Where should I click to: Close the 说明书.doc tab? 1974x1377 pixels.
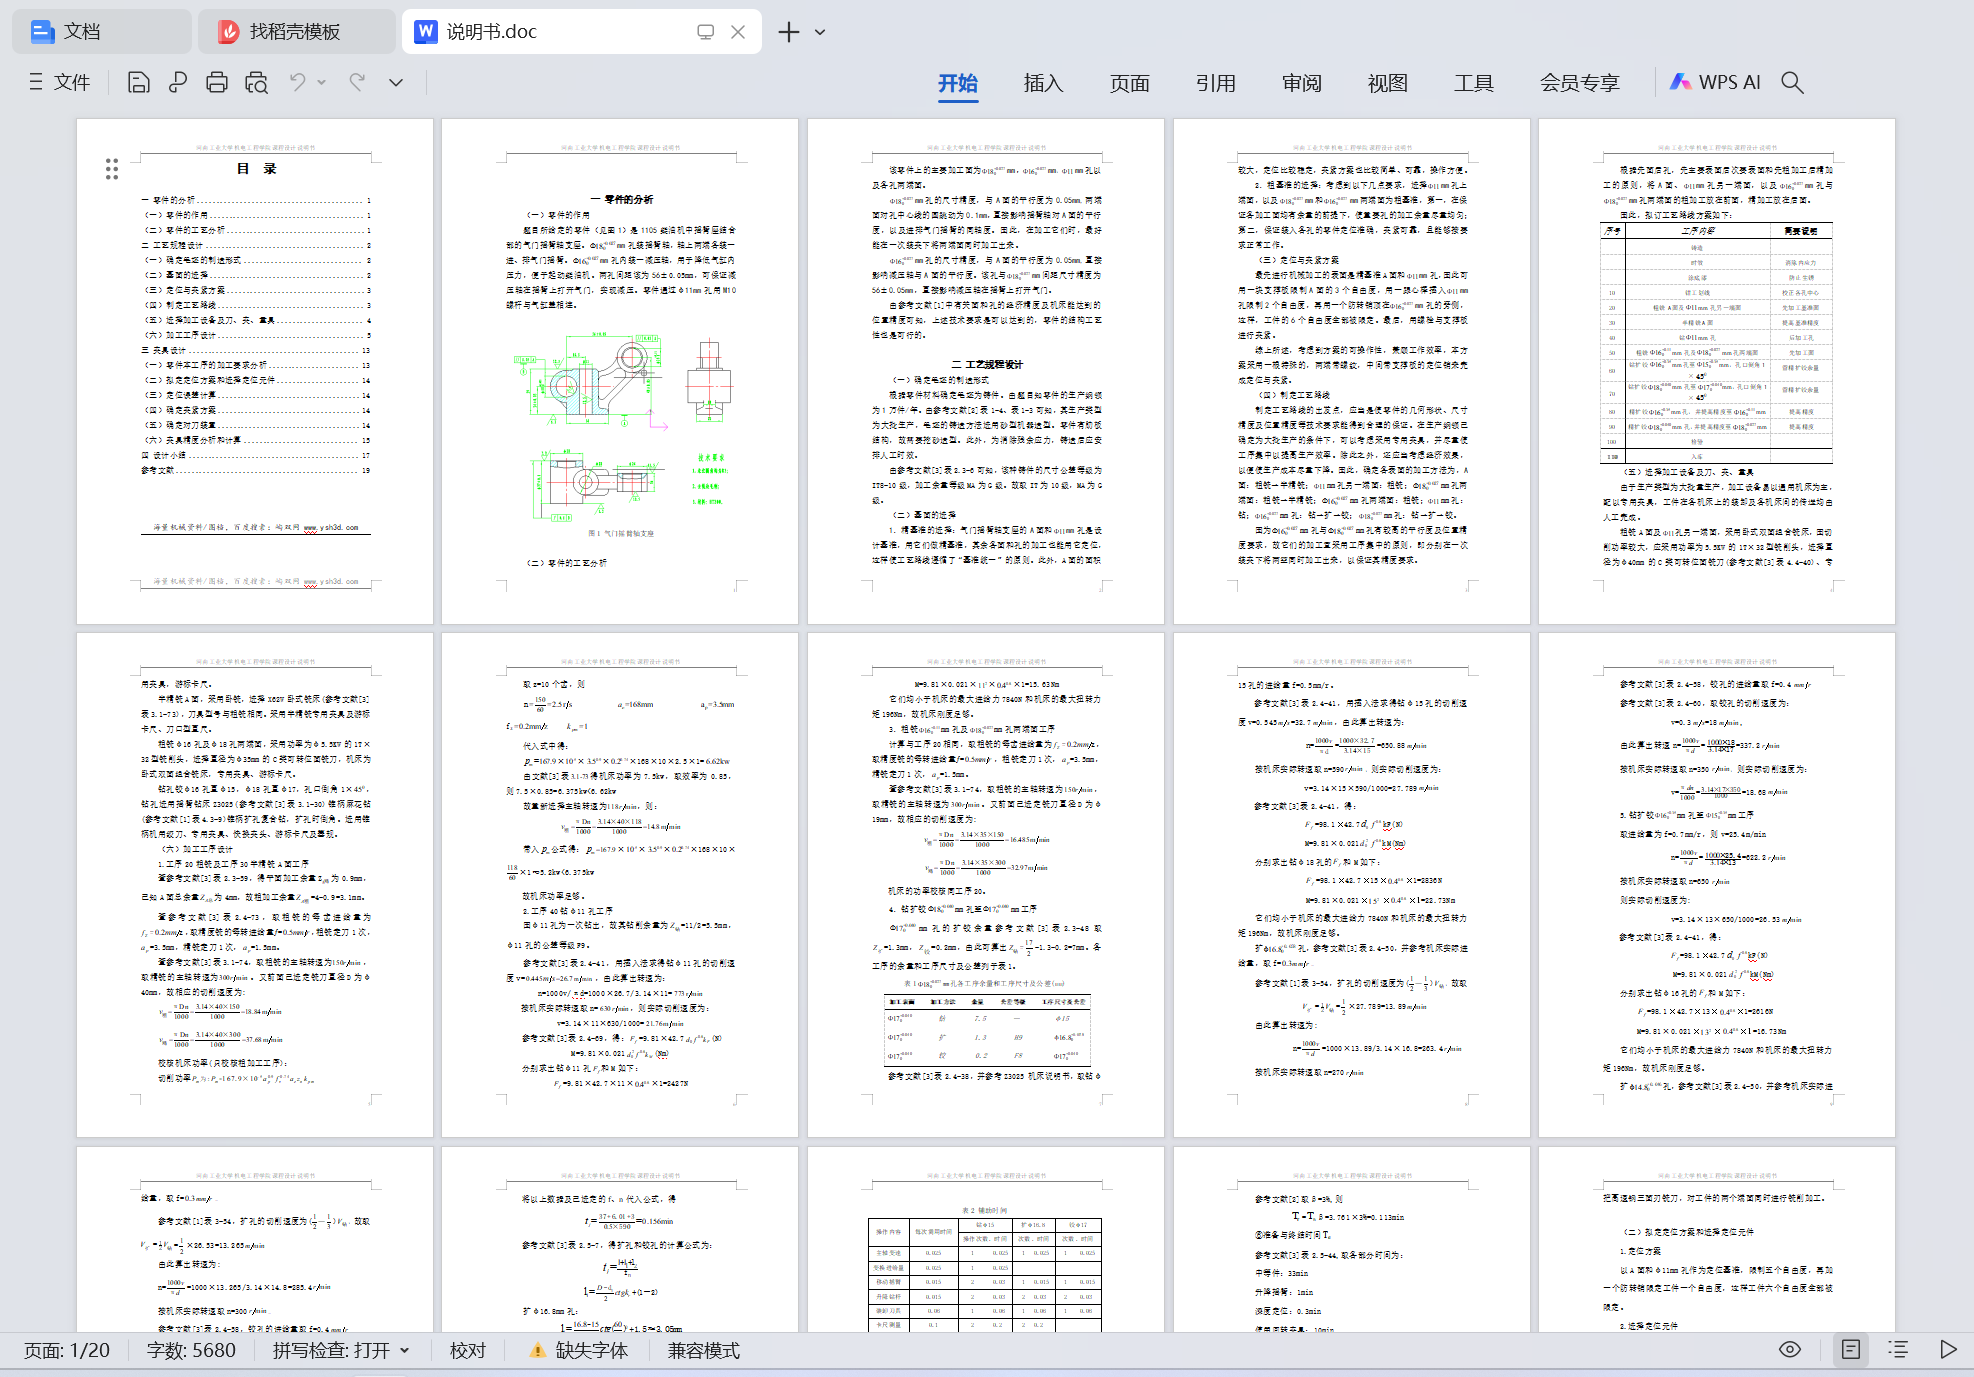[x=738, y=32]
